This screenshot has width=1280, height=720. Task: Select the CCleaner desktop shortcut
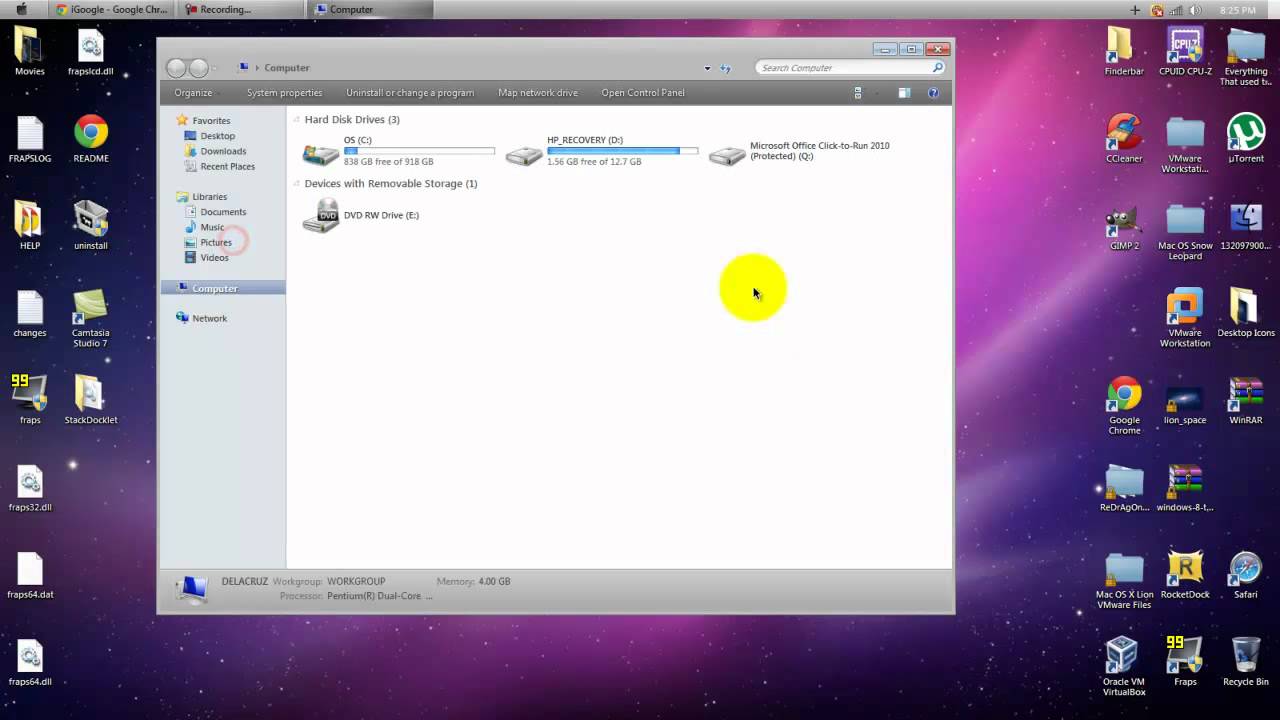coord(1124,139)
